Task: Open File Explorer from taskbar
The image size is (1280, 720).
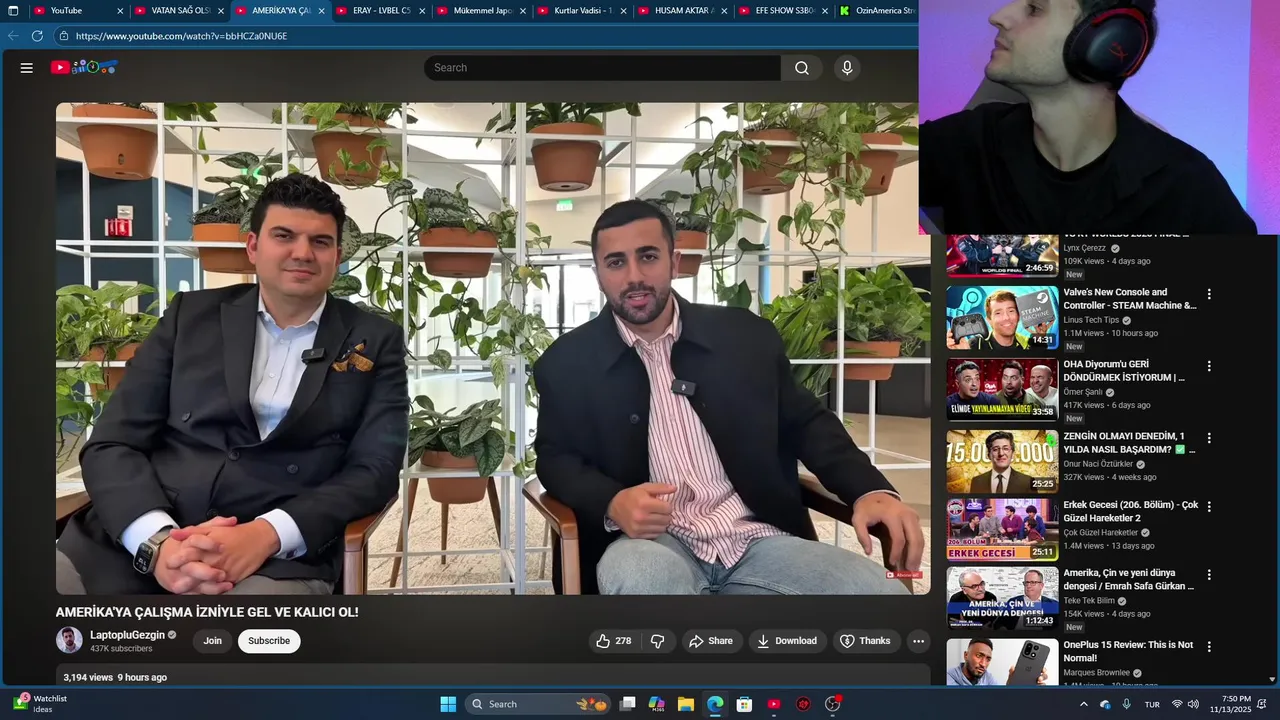Action: pyautogui.click(x=686, y=704)
